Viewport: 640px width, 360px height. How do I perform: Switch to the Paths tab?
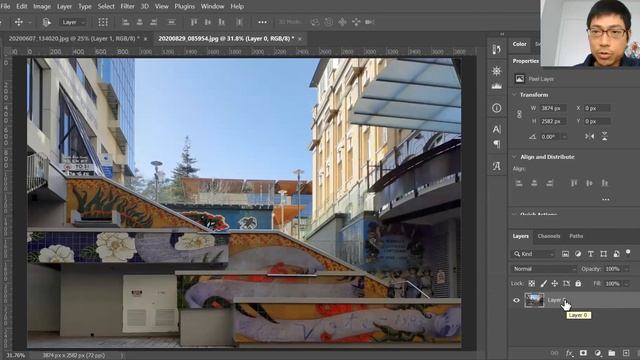coord(576,236)
